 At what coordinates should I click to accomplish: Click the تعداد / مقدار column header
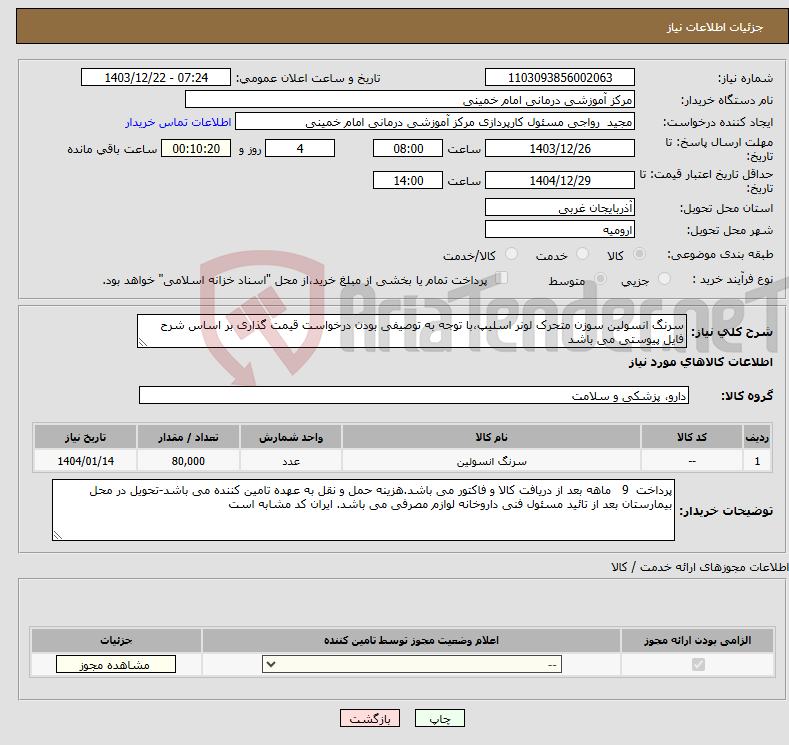pyautogui.click(x=188, y=437)
